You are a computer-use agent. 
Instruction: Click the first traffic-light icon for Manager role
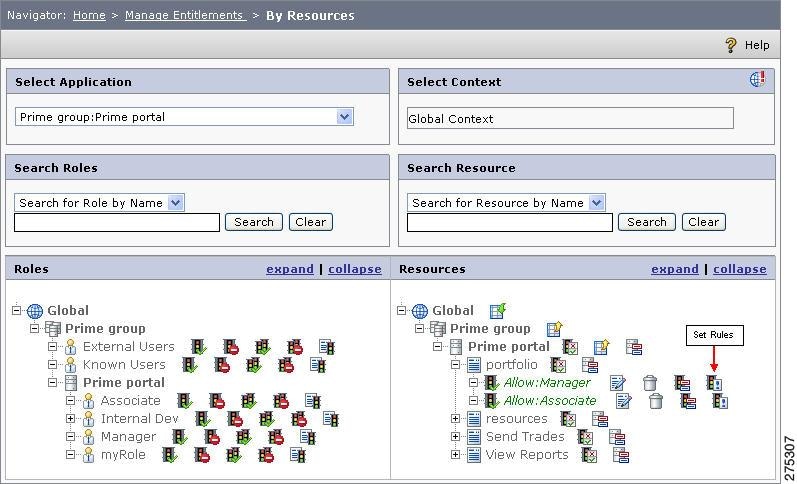tap(179, 437)
